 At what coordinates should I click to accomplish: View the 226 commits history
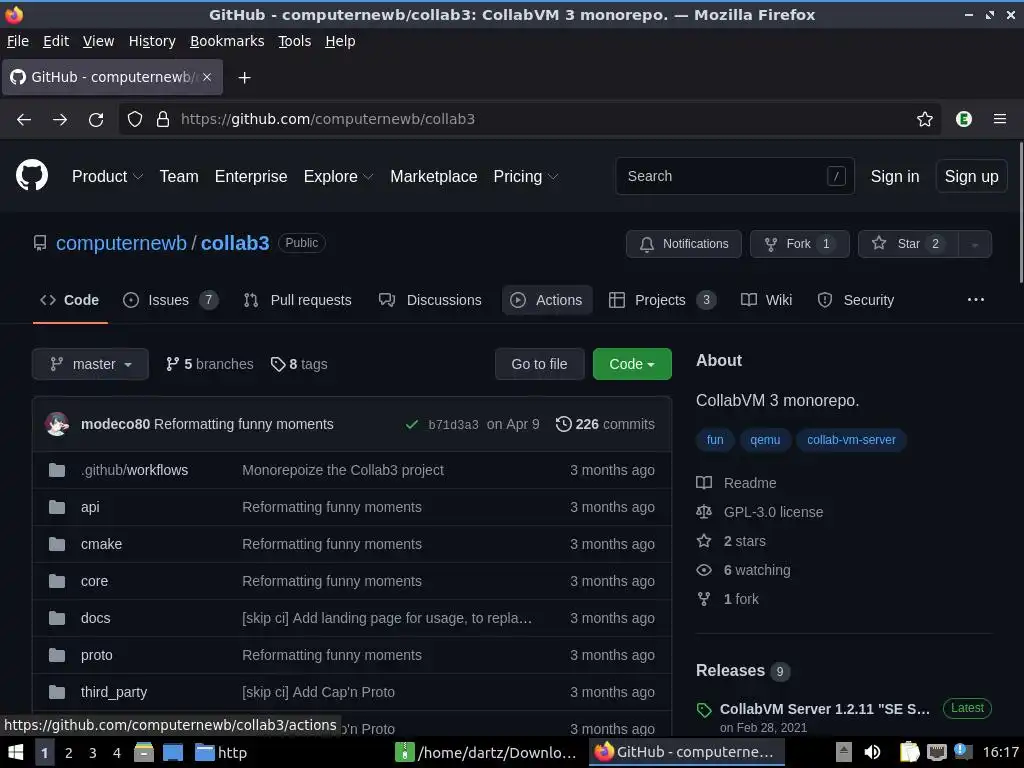pyautogui.click(x=605, y=424)
